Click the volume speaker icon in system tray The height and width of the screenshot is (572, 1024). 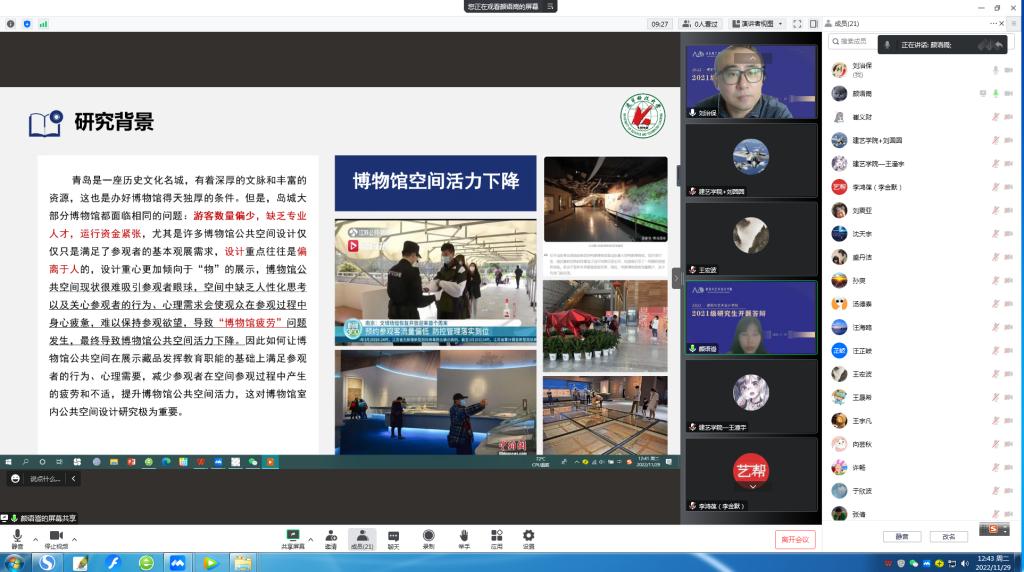(x=965, y=563)
